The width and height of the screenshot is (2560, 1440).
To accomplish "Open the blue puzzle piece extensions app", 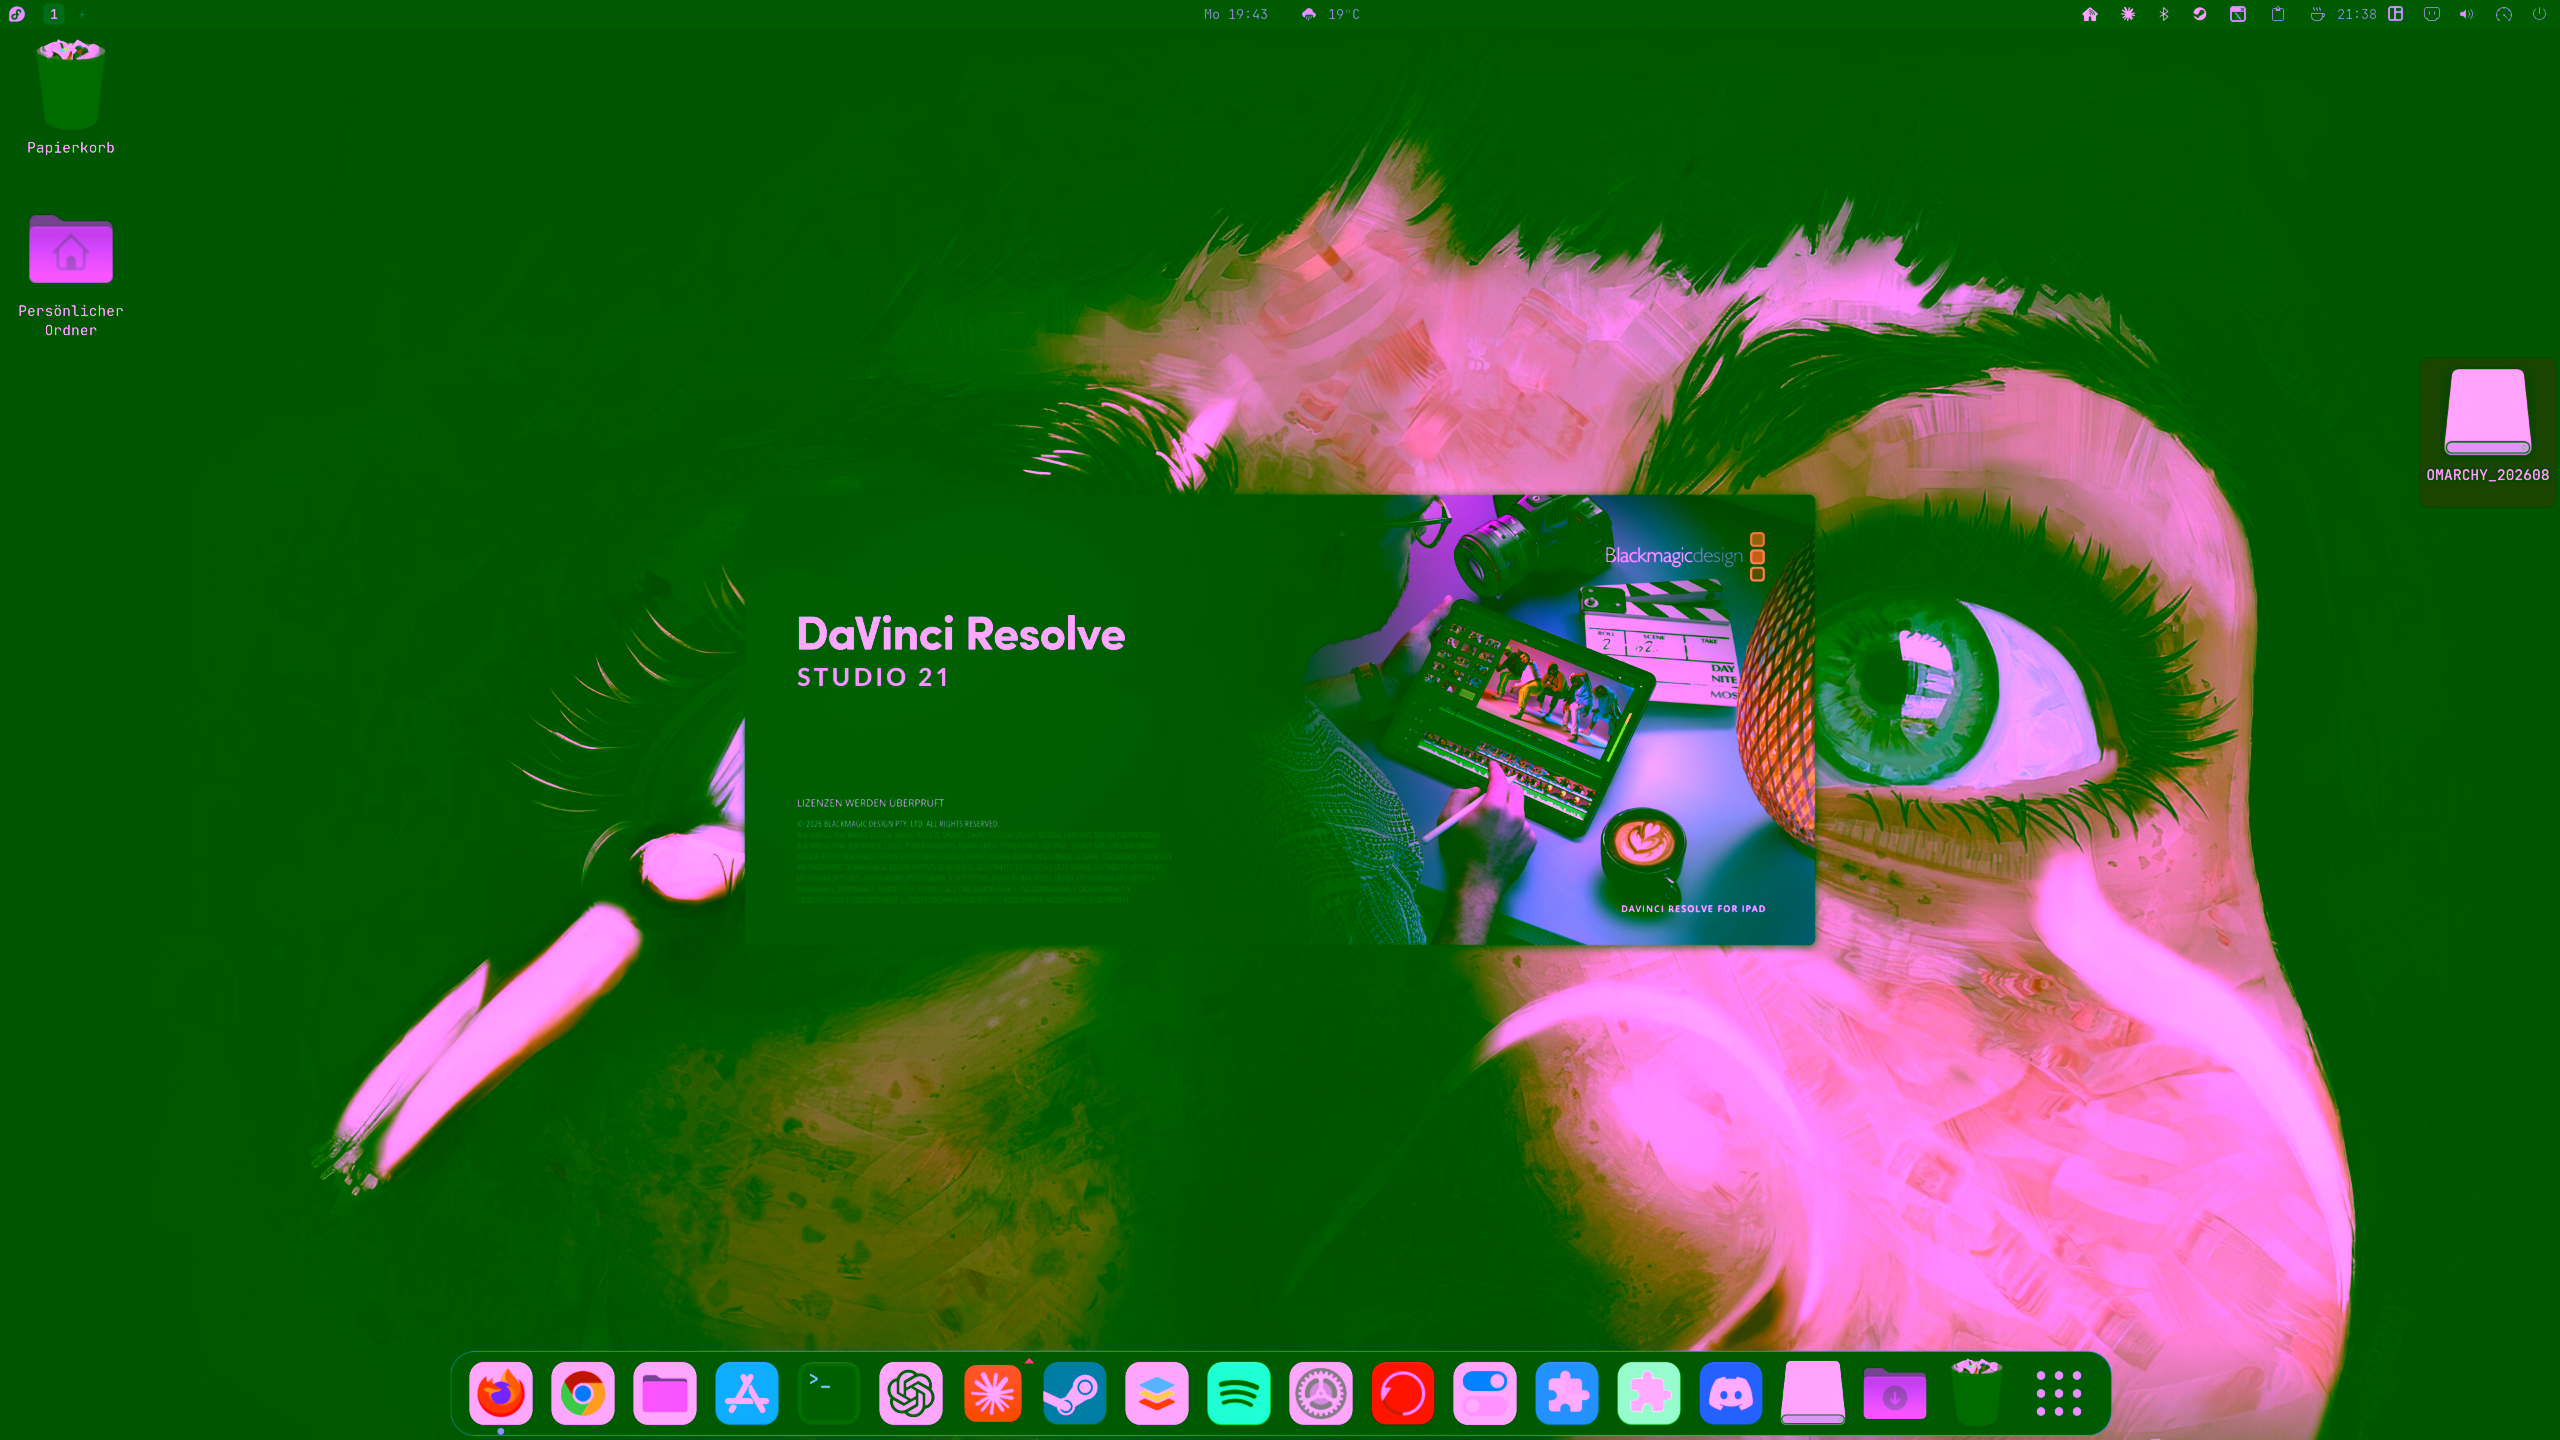I will [x=1567, y=1393].
